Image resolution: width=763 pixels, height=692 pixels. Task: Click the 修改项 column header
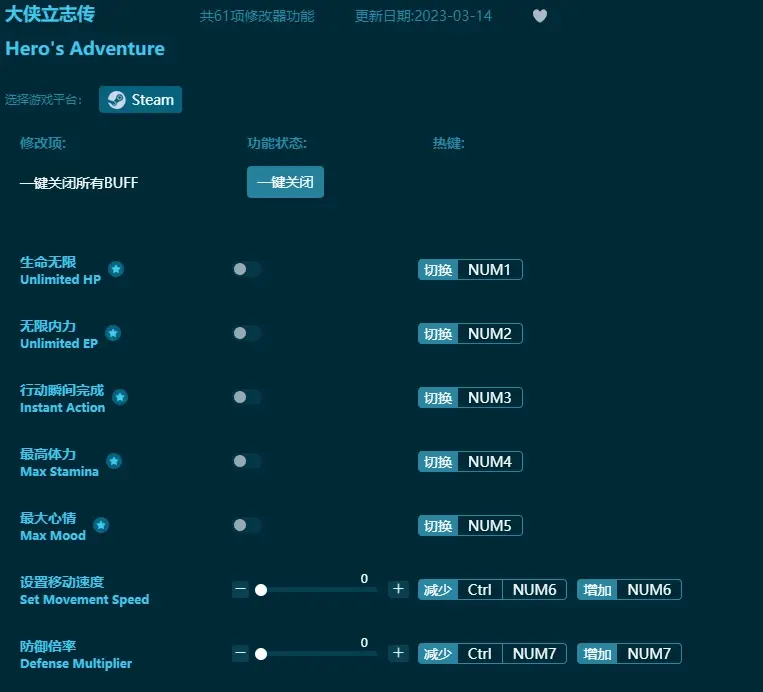pos(43,143)
